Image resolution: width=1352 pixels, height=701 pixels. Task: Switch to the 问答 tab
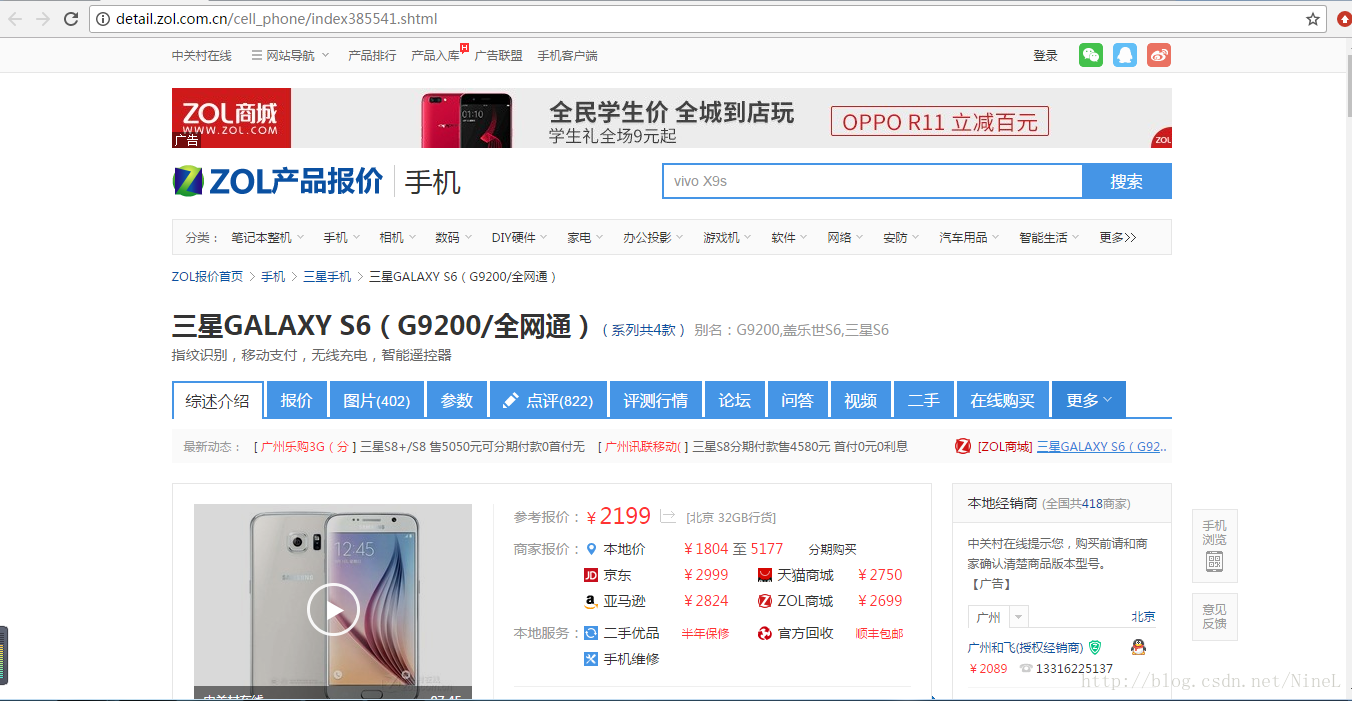tap(798, 400)
